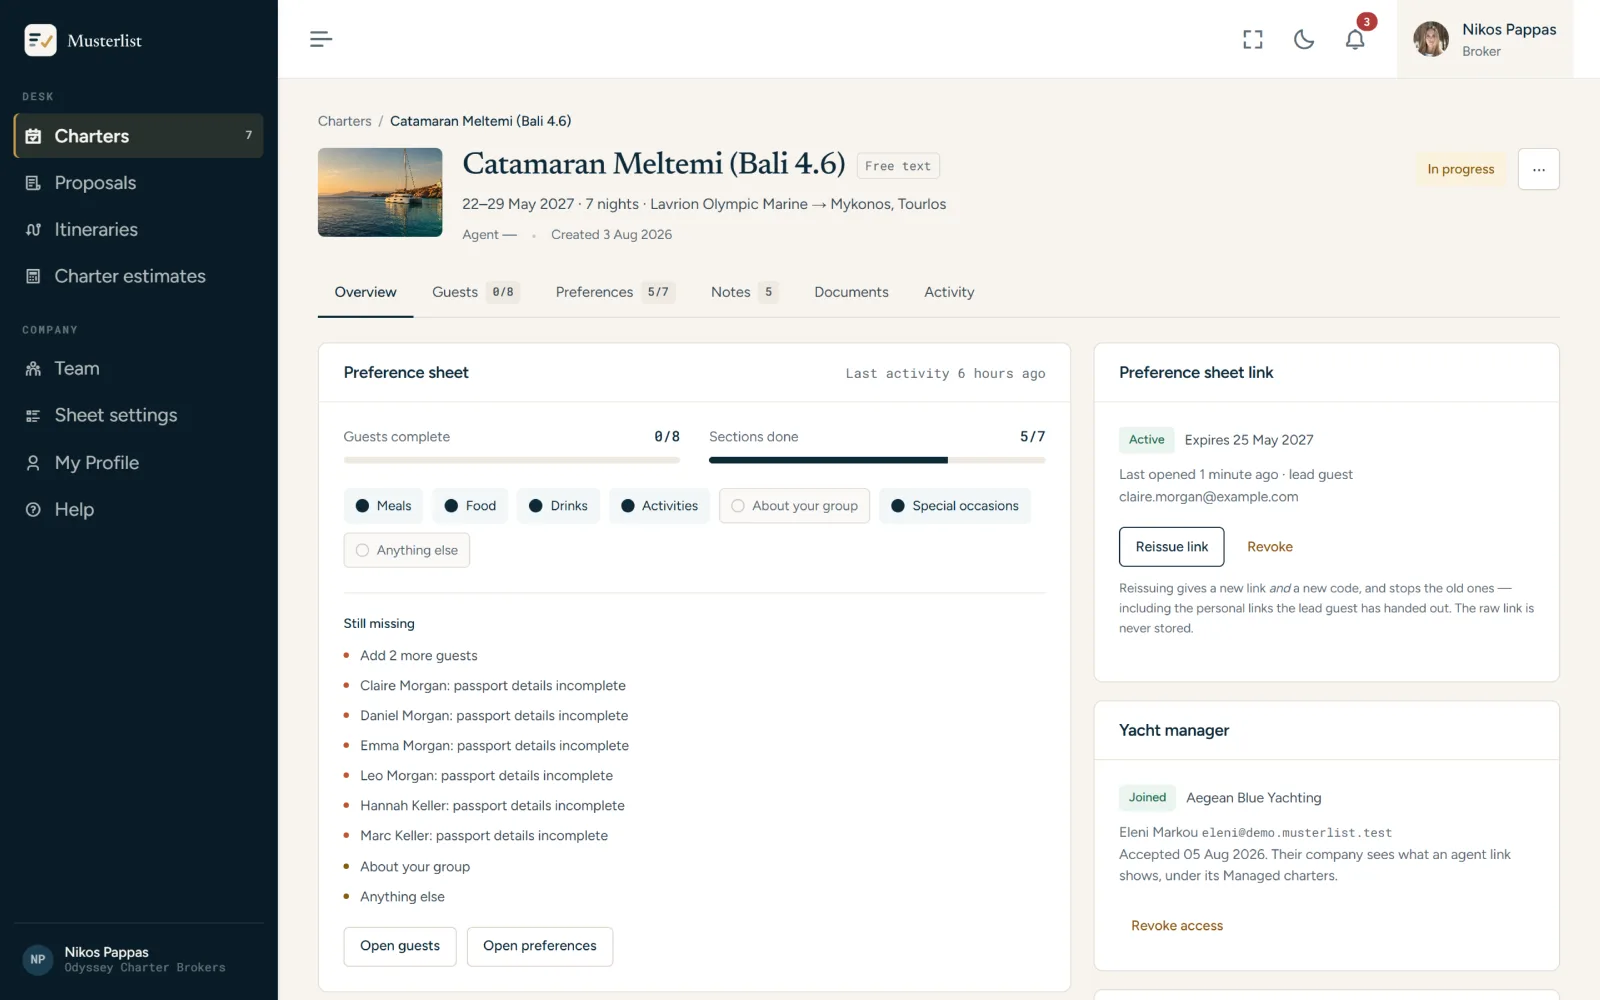Click the Sheet settings icon in the sidebar
Image resolution: width=1600 pixels, height=1000 pixels.
33,416
